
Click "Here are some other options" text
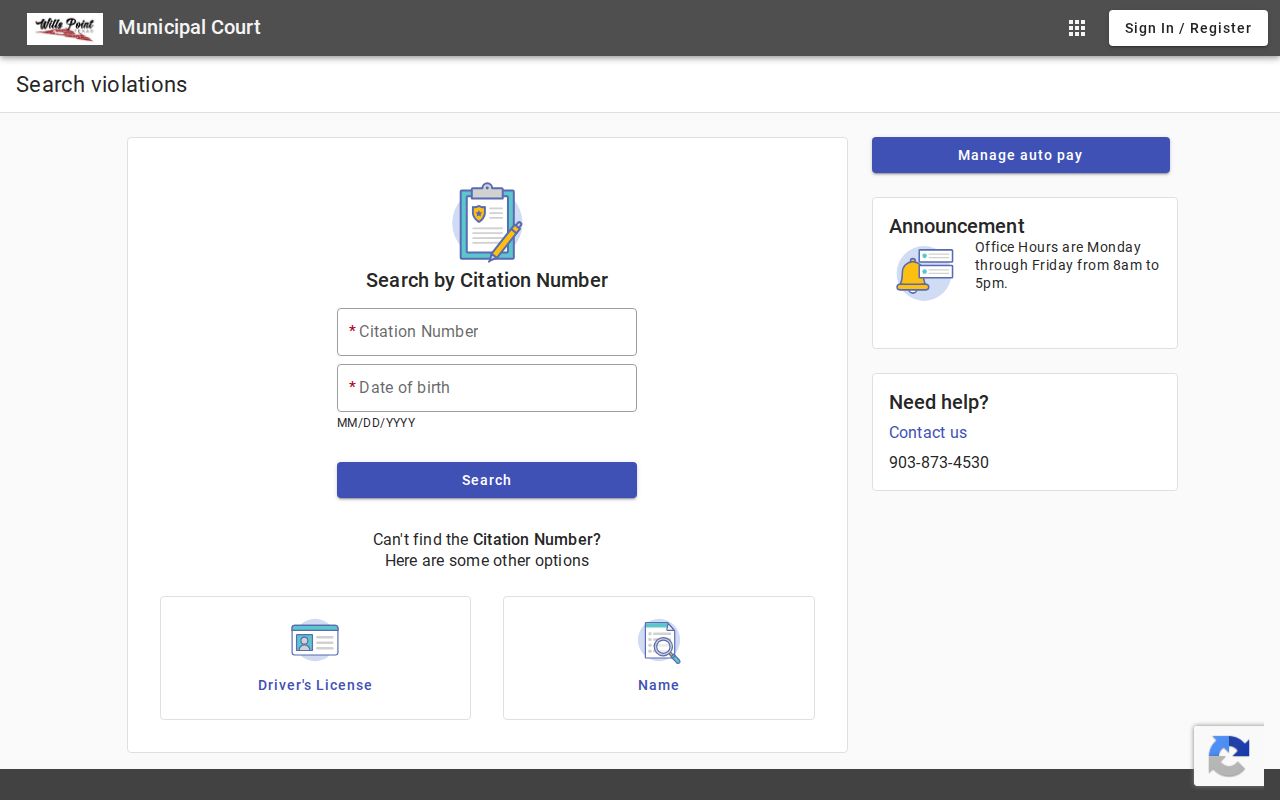click(x=487, y=560)
